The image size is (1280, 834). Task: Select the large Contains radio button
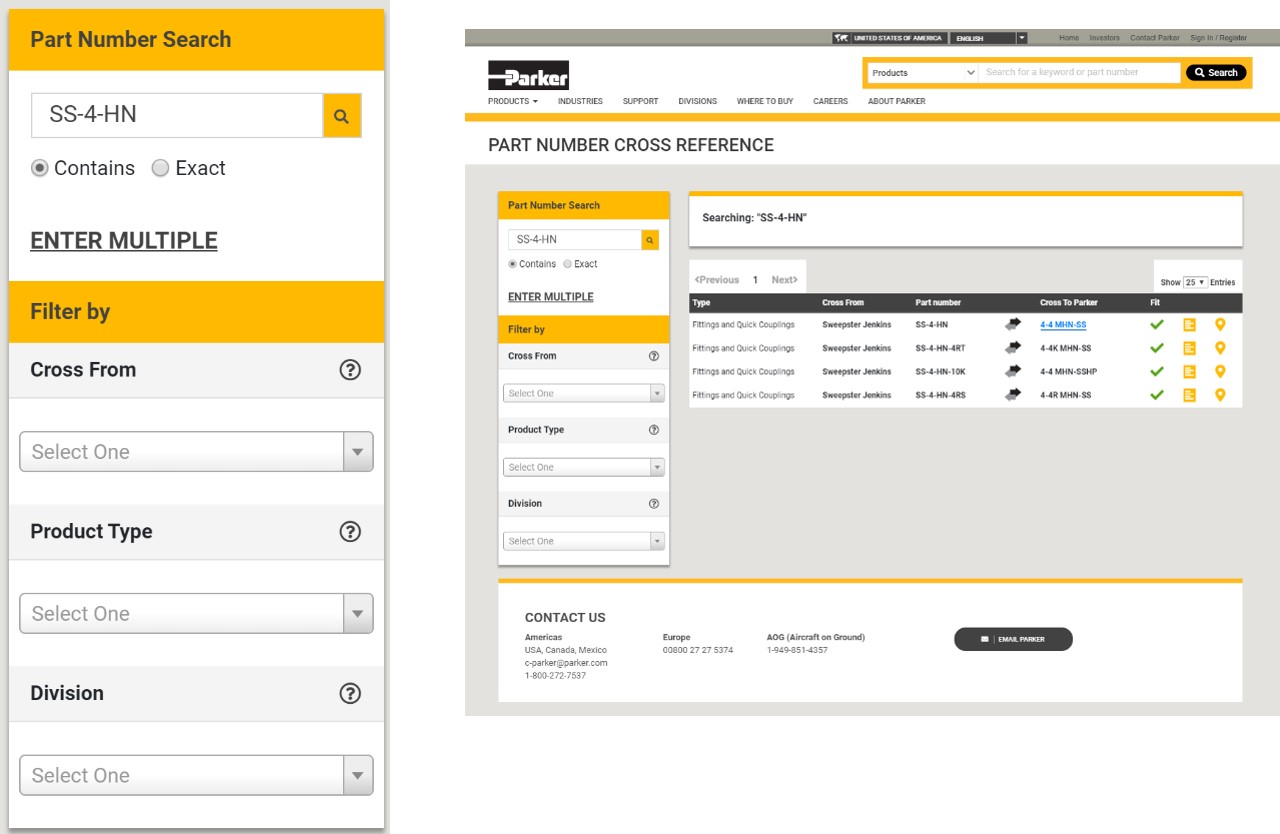point(40,168)
